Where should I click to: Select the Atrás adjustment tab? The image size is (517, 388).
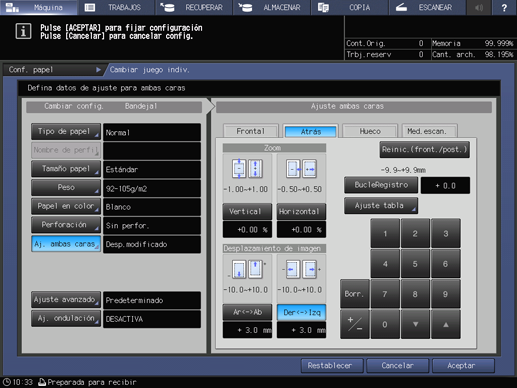pyautogui.click(x=311, y=131)
